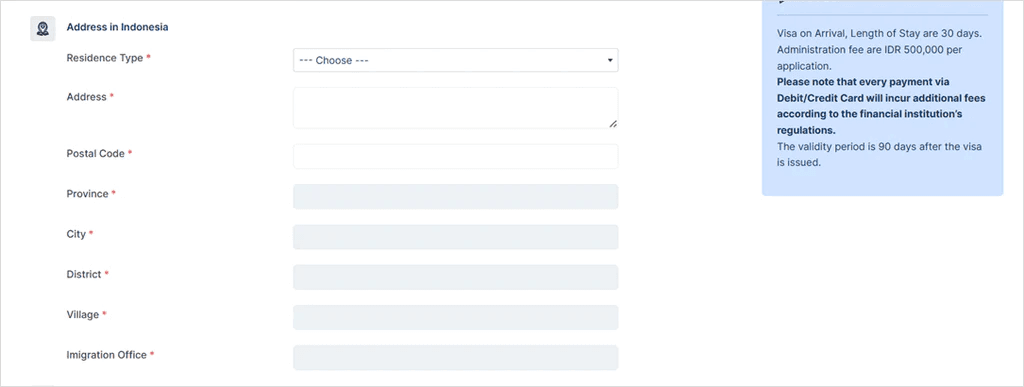Select the Province field
Image resolution: width=1024 pixels, height=387 pixels.
455,196
